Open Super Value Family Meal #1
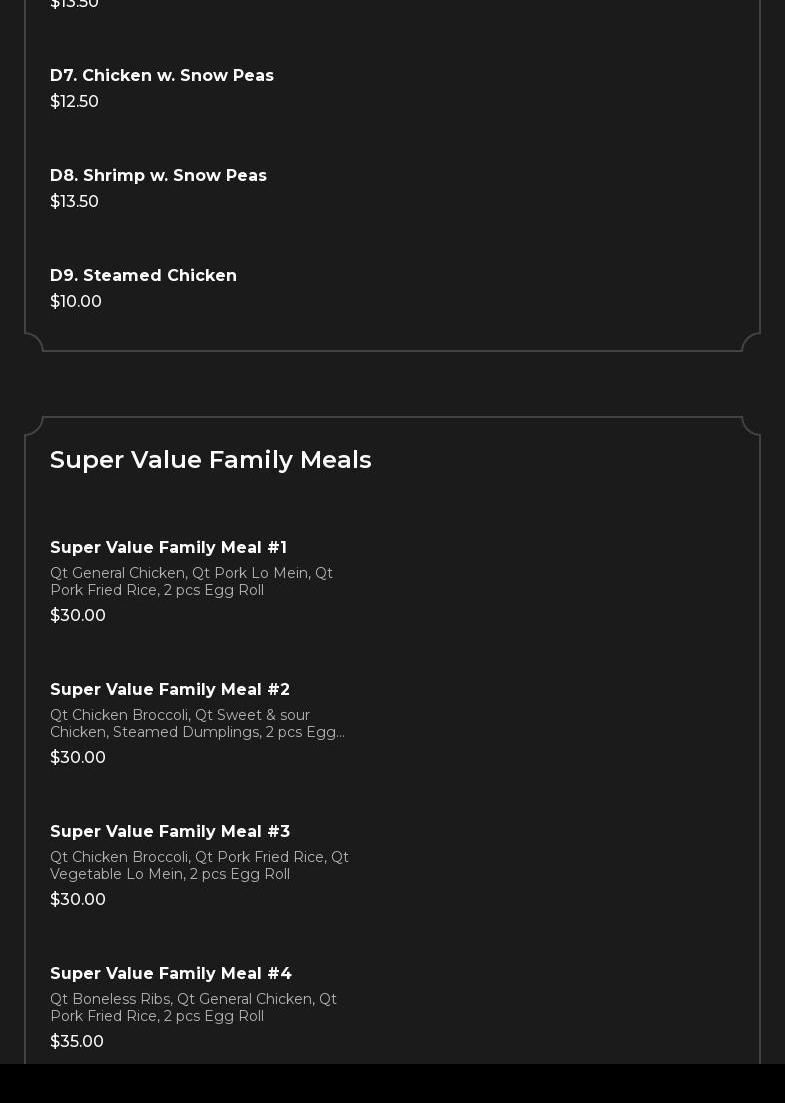The width and height of the screenshot is (785, 1103). click(x=168, y=548)
